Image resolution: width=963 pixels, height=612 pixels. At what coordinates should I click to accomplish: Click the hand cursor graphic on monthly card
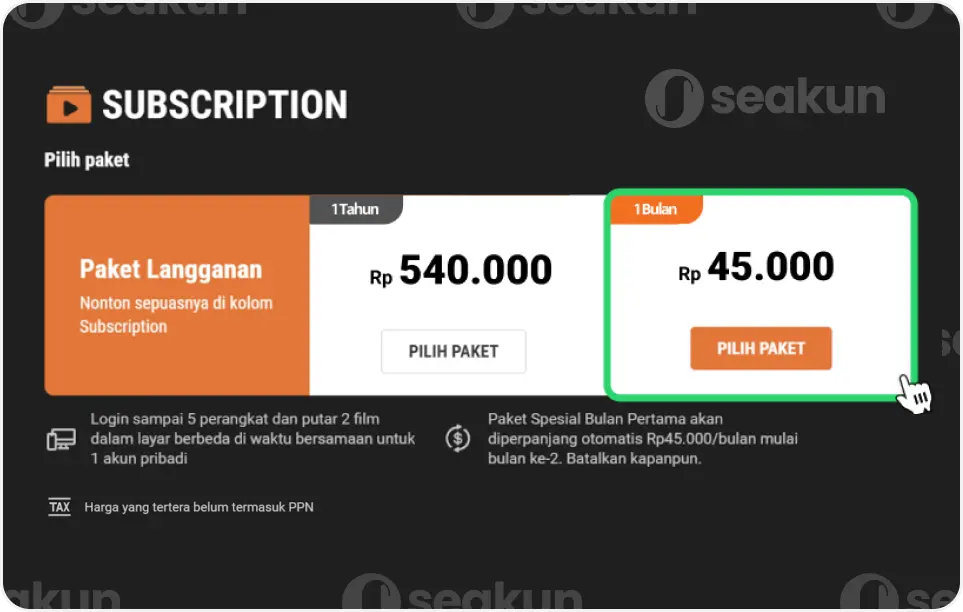tap(916, 393)
